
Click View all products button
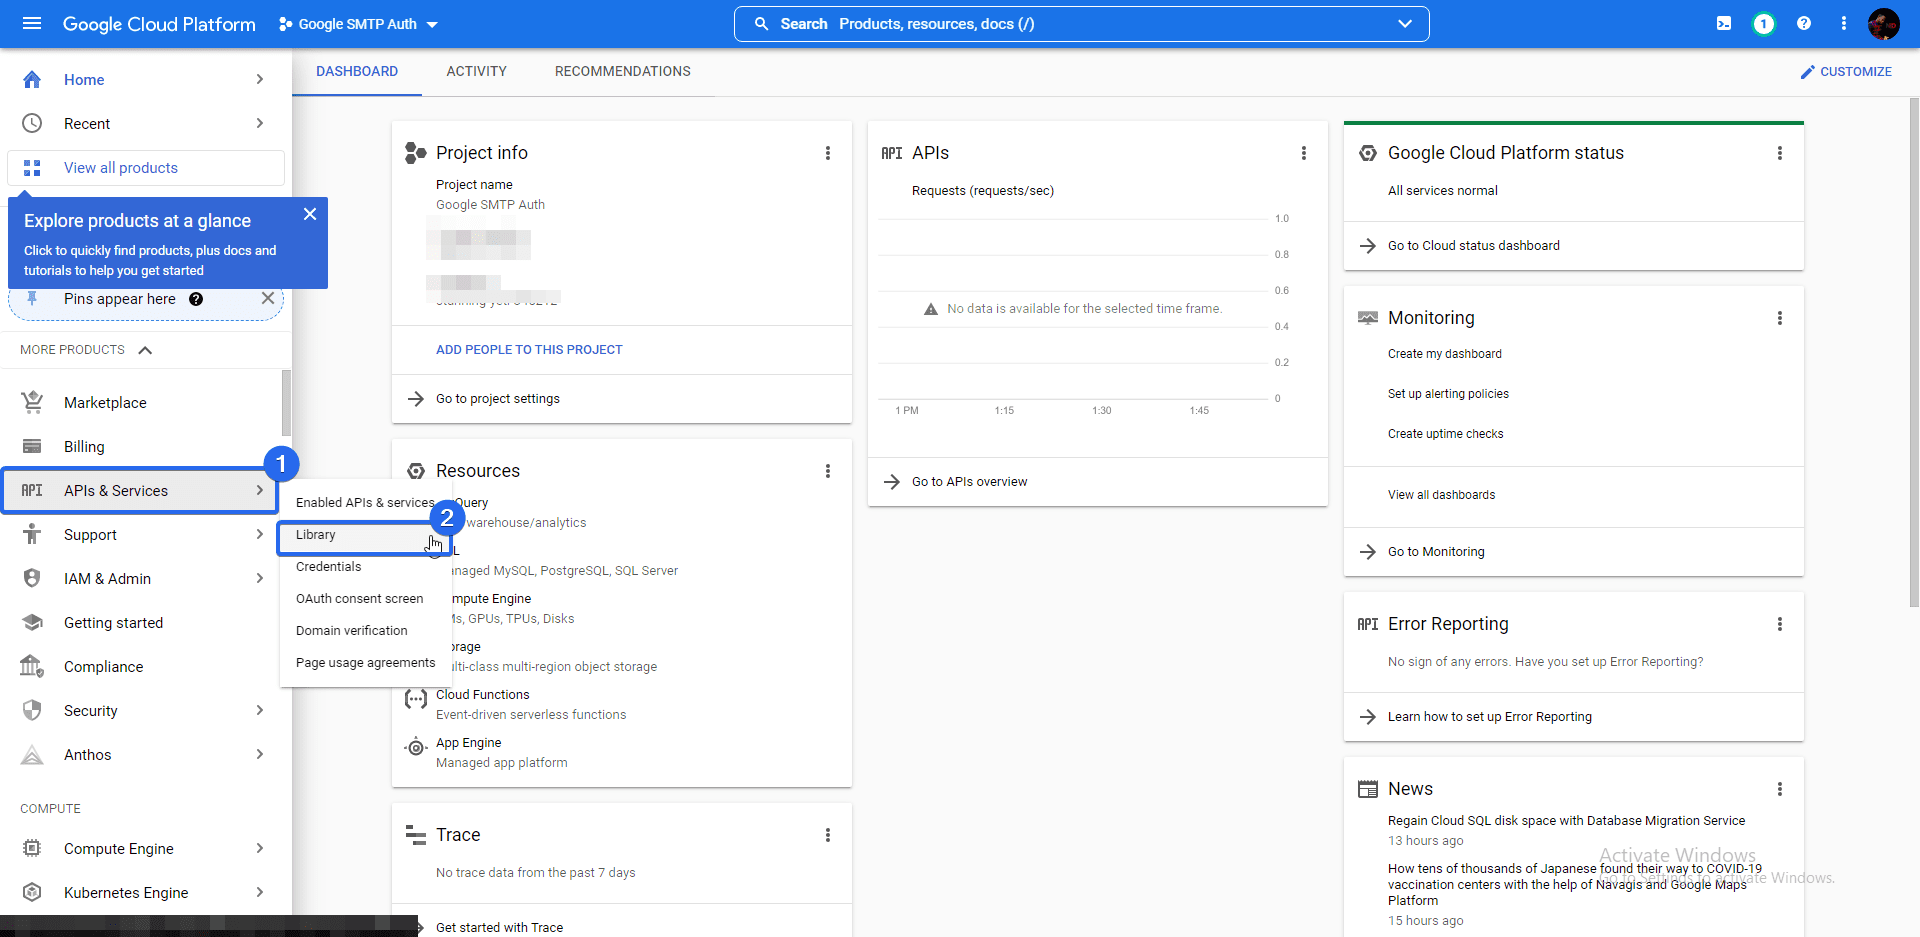tap(146, 168)
